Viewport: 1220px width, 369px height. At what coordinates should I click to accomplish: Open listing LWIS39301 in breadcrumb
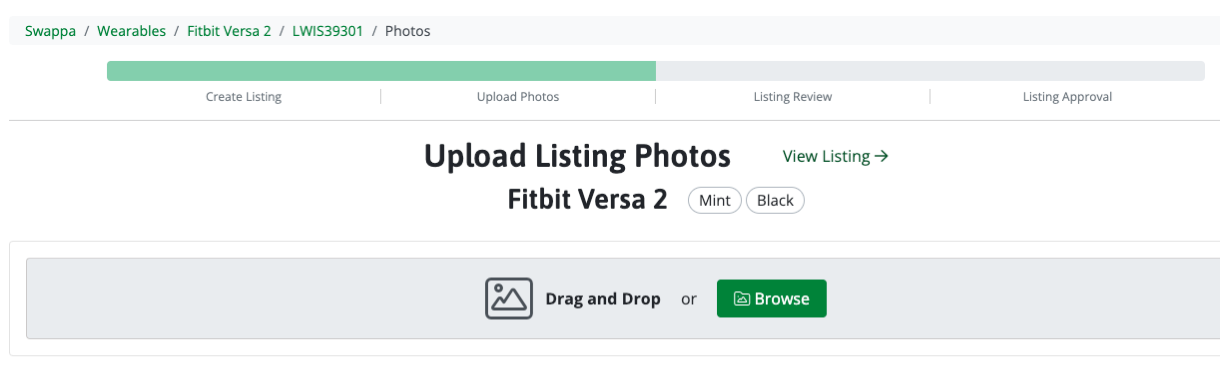(328, 31)
